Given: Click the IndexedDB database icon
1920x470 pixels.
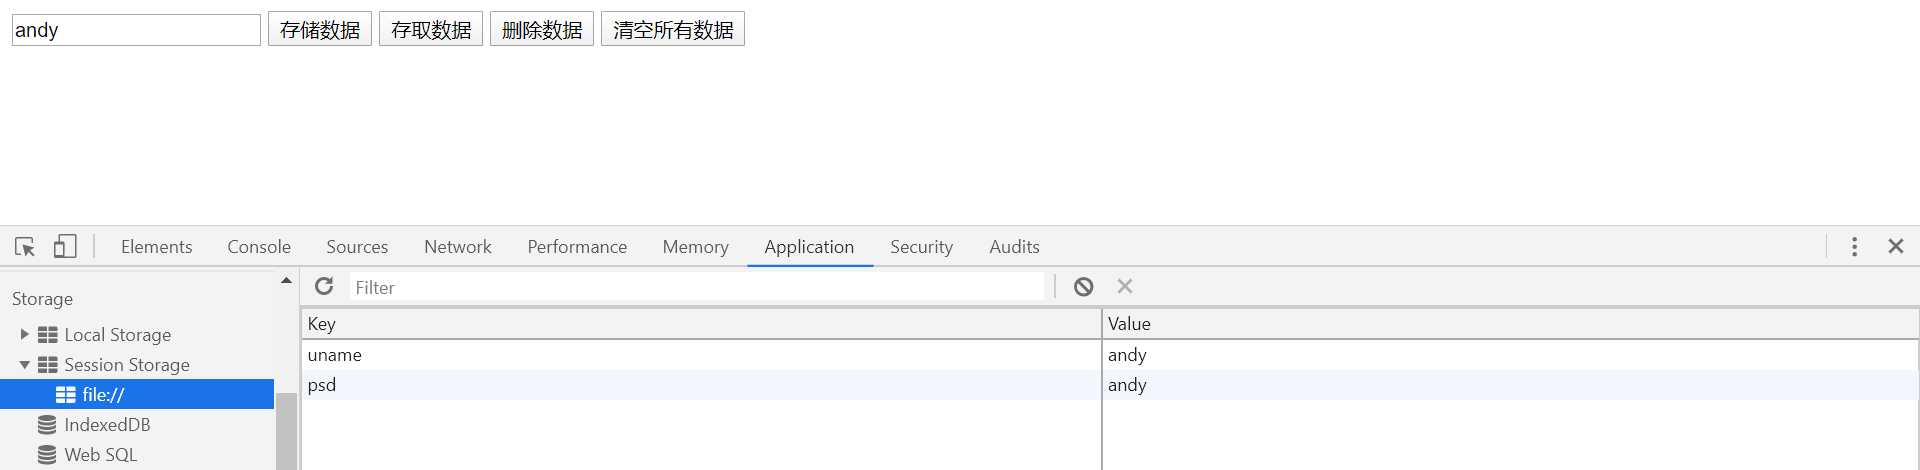Looking at the screenshot, I should pos(47,425).
